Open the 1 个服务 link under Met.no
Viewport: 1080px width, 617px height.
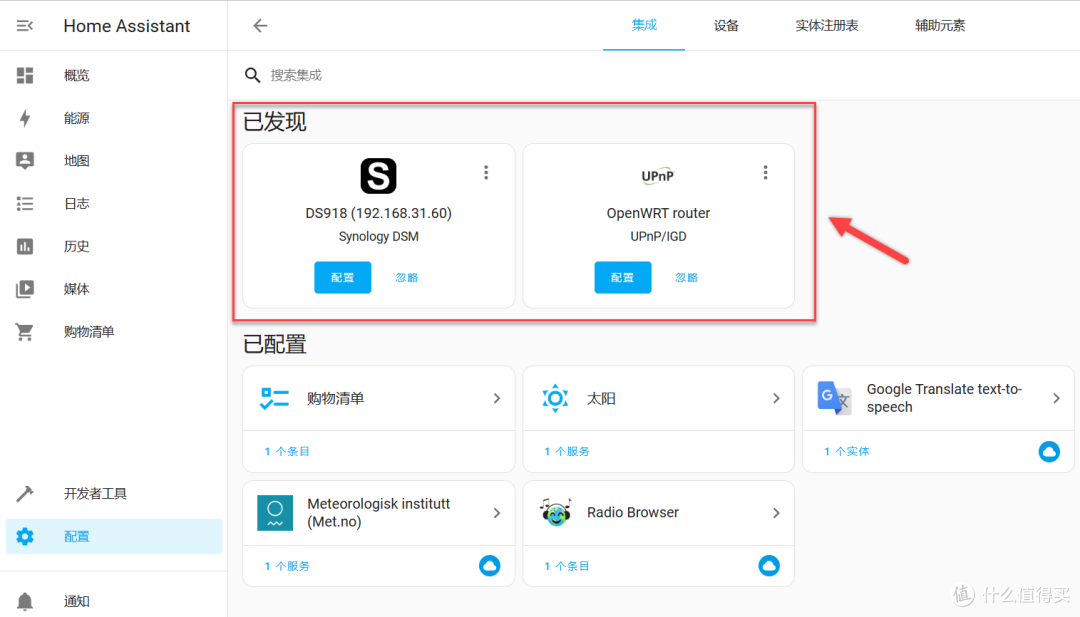coord(287,566)
